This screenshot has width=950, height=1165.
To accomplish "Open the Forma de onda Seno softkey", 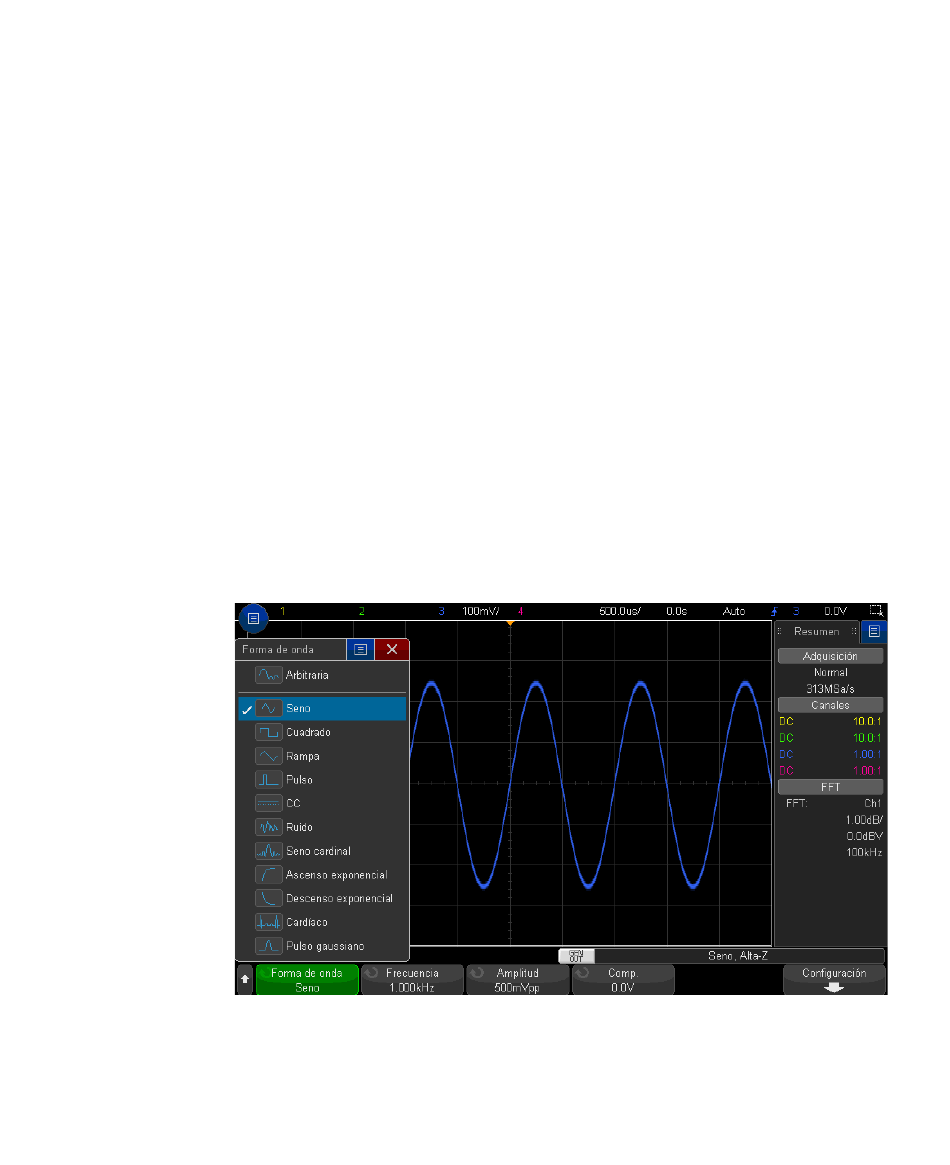I will [307, 980].
